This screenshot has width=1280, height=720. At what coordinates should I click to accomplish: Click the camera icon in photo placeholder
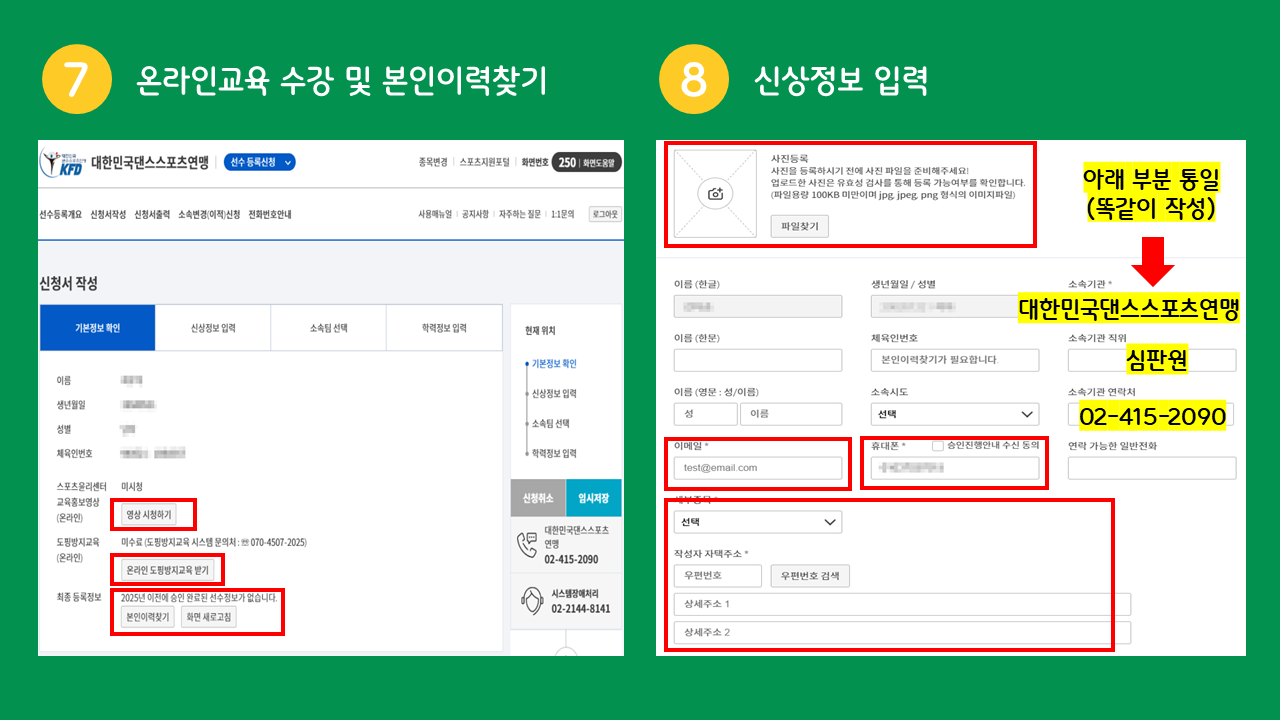pyautogui.click(x=715, y=194)
